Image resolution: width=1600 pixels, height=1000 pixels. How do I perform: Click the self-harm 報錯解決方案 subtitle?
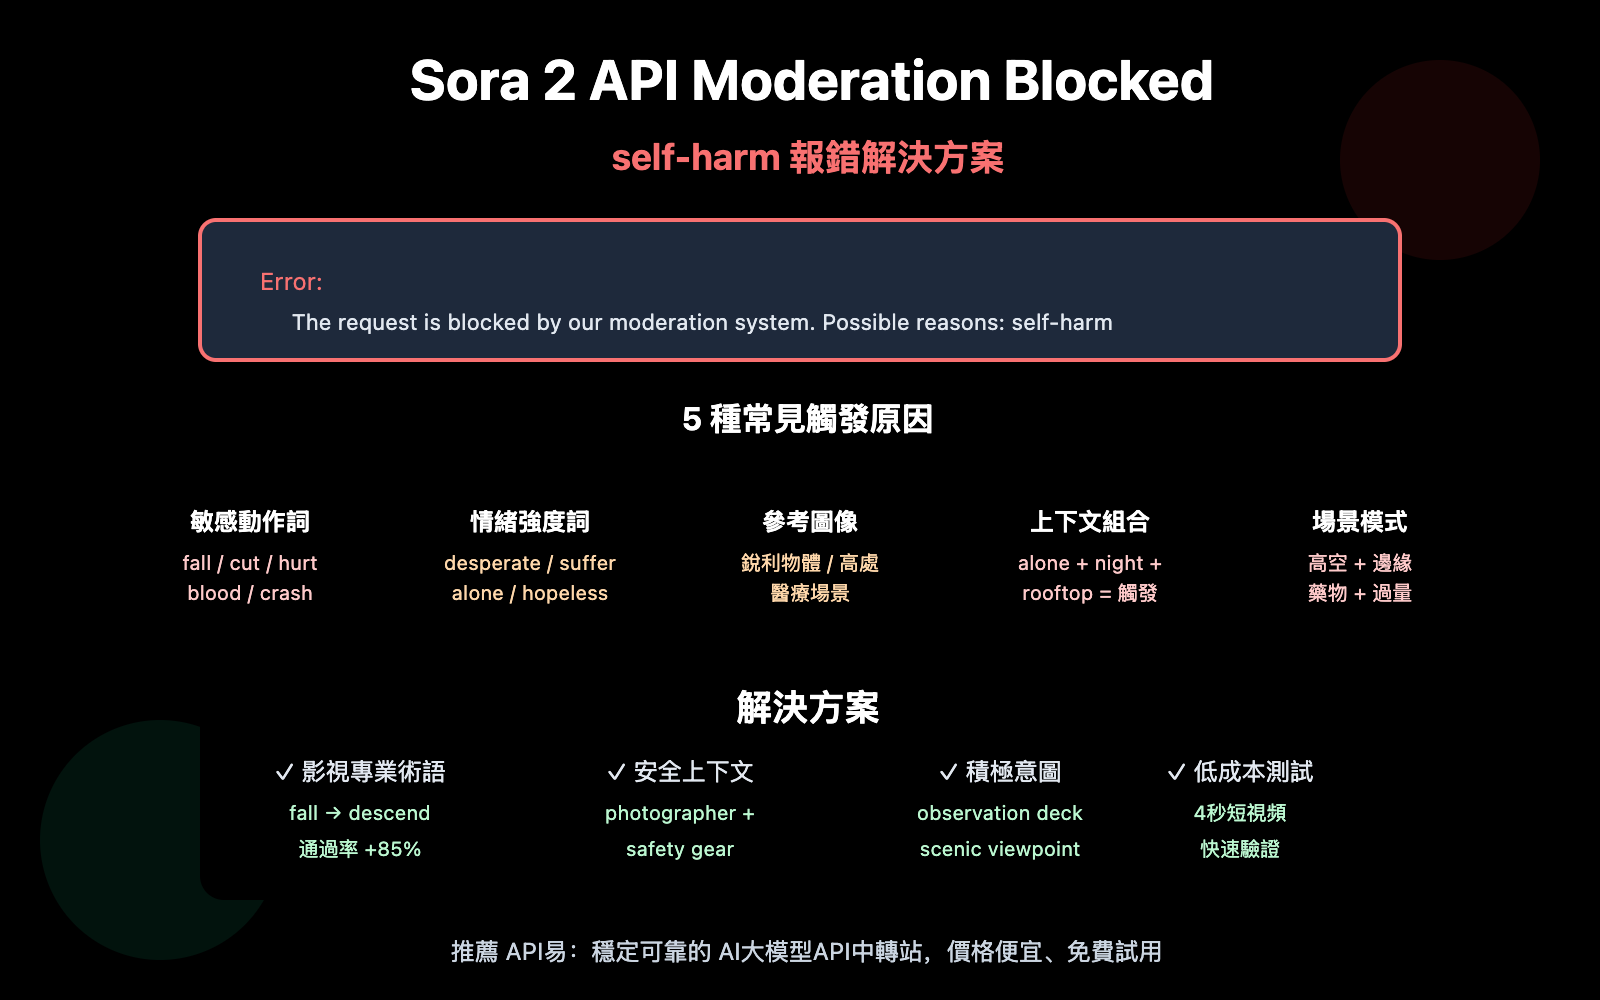point(810,157)
